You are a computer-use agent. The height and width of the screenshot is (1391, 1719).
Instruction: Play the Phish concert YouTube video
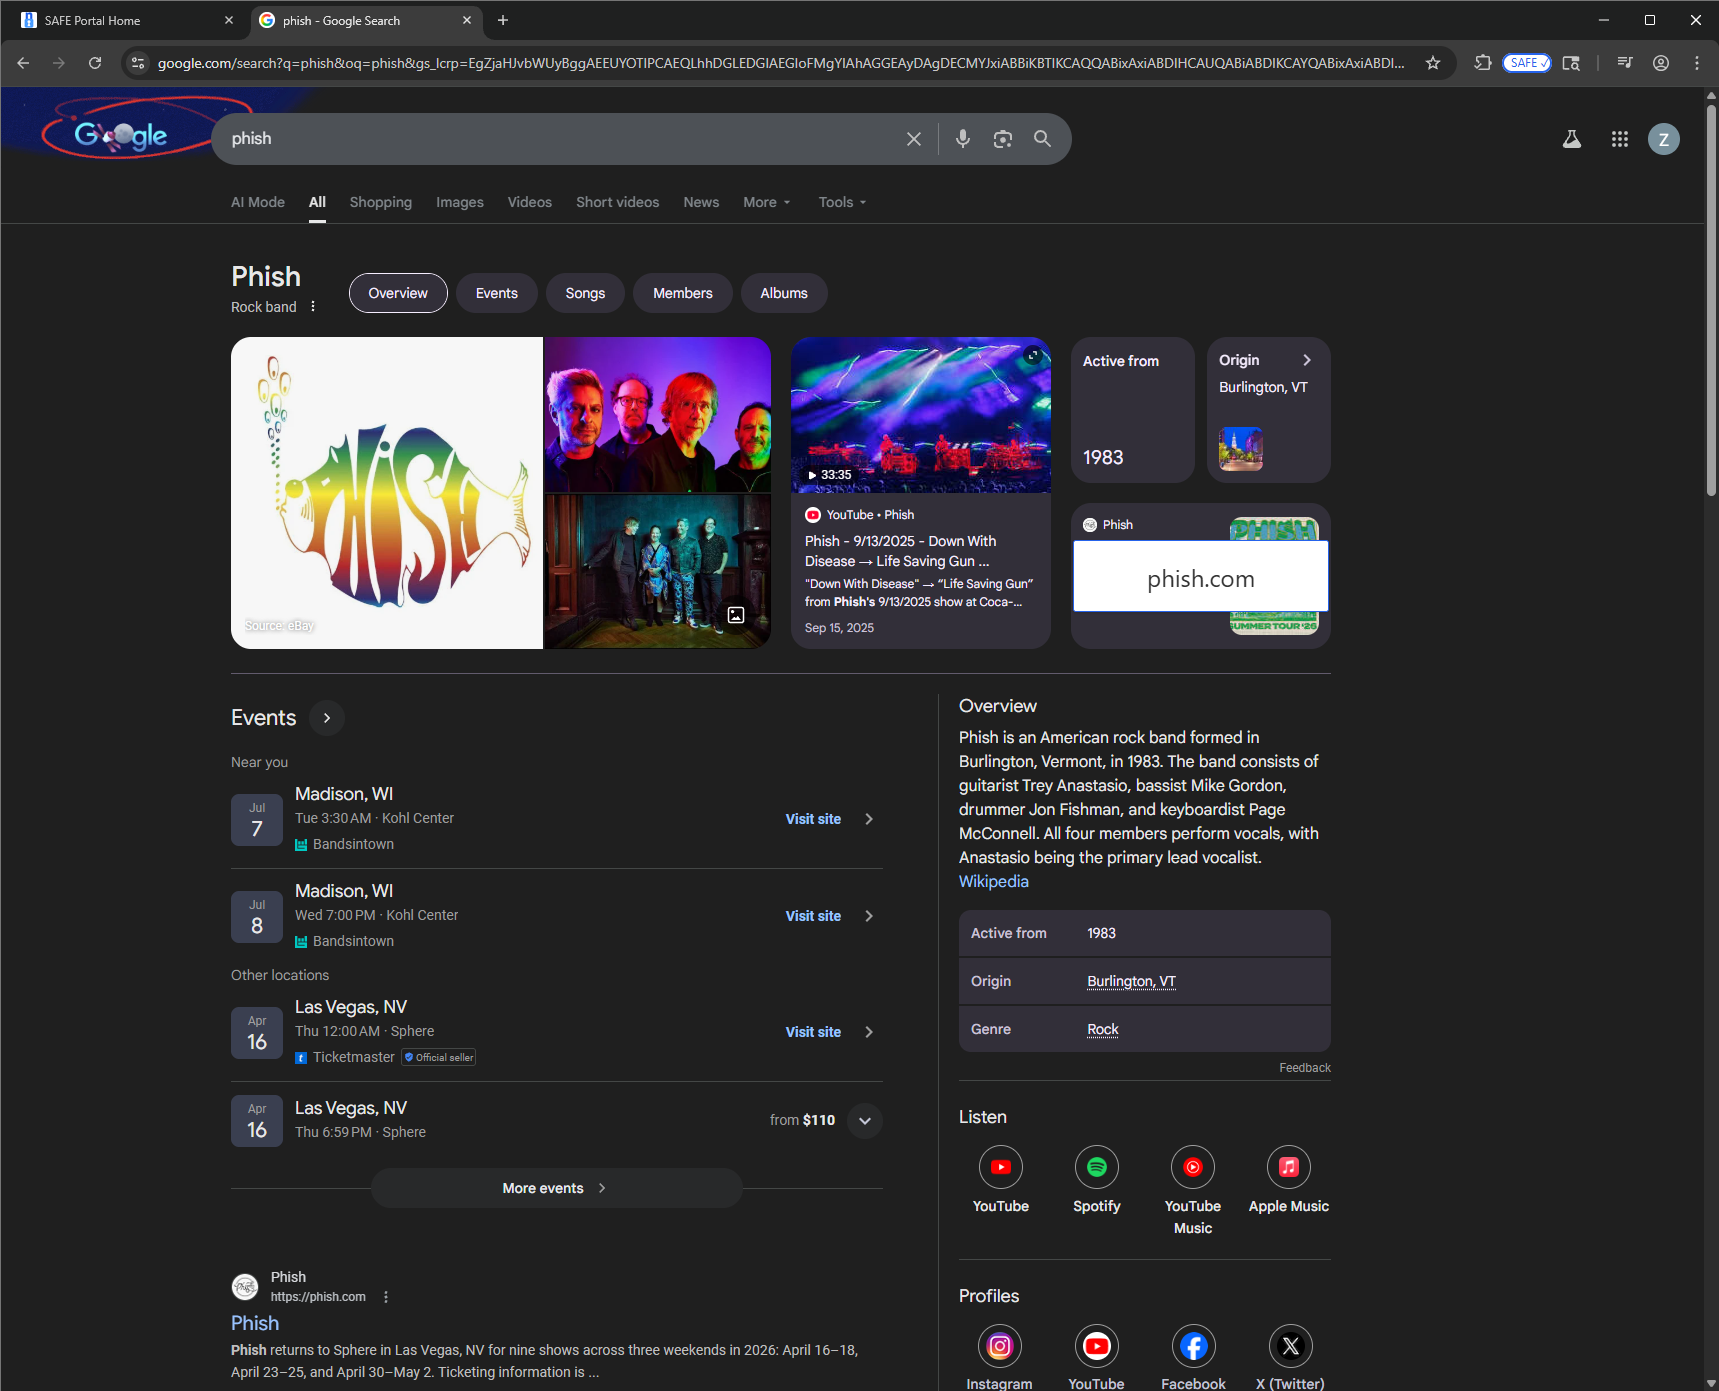(x=920, y=416)
